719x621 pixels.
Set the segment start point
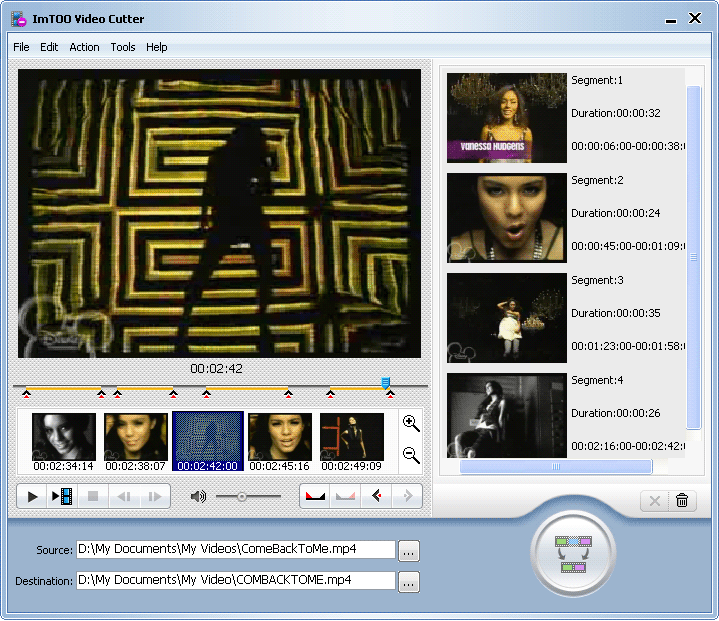315,496
